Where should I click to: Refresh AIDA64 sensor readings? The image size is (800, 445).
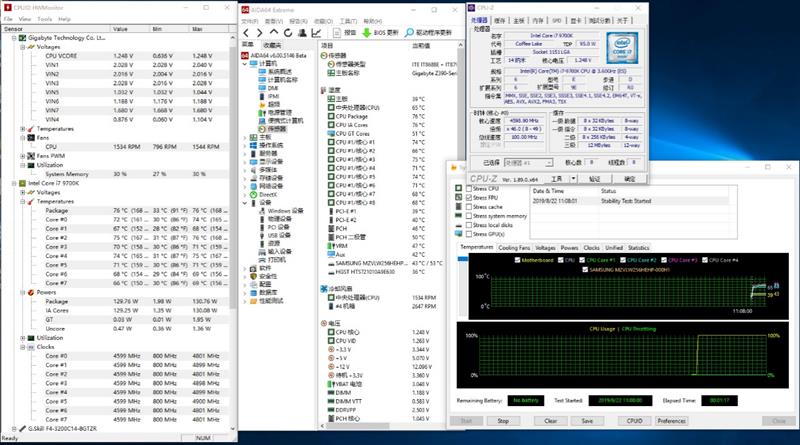tap(288, 33)
